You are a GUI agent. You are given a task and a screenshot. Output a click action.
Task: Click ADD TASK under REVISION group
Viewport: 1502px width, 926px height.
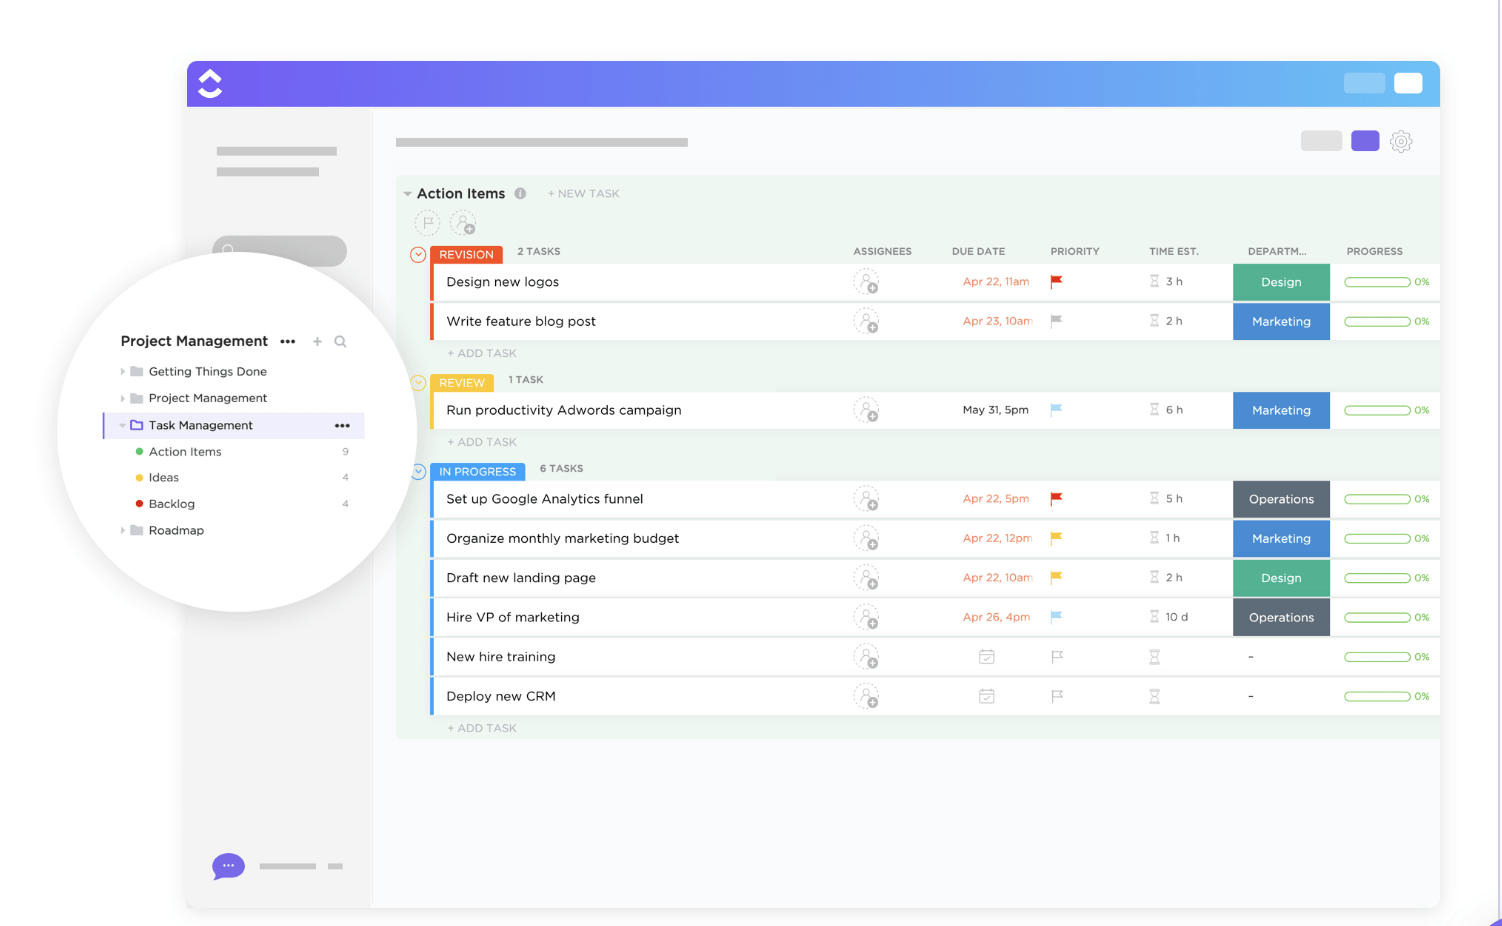pos(482,354)
